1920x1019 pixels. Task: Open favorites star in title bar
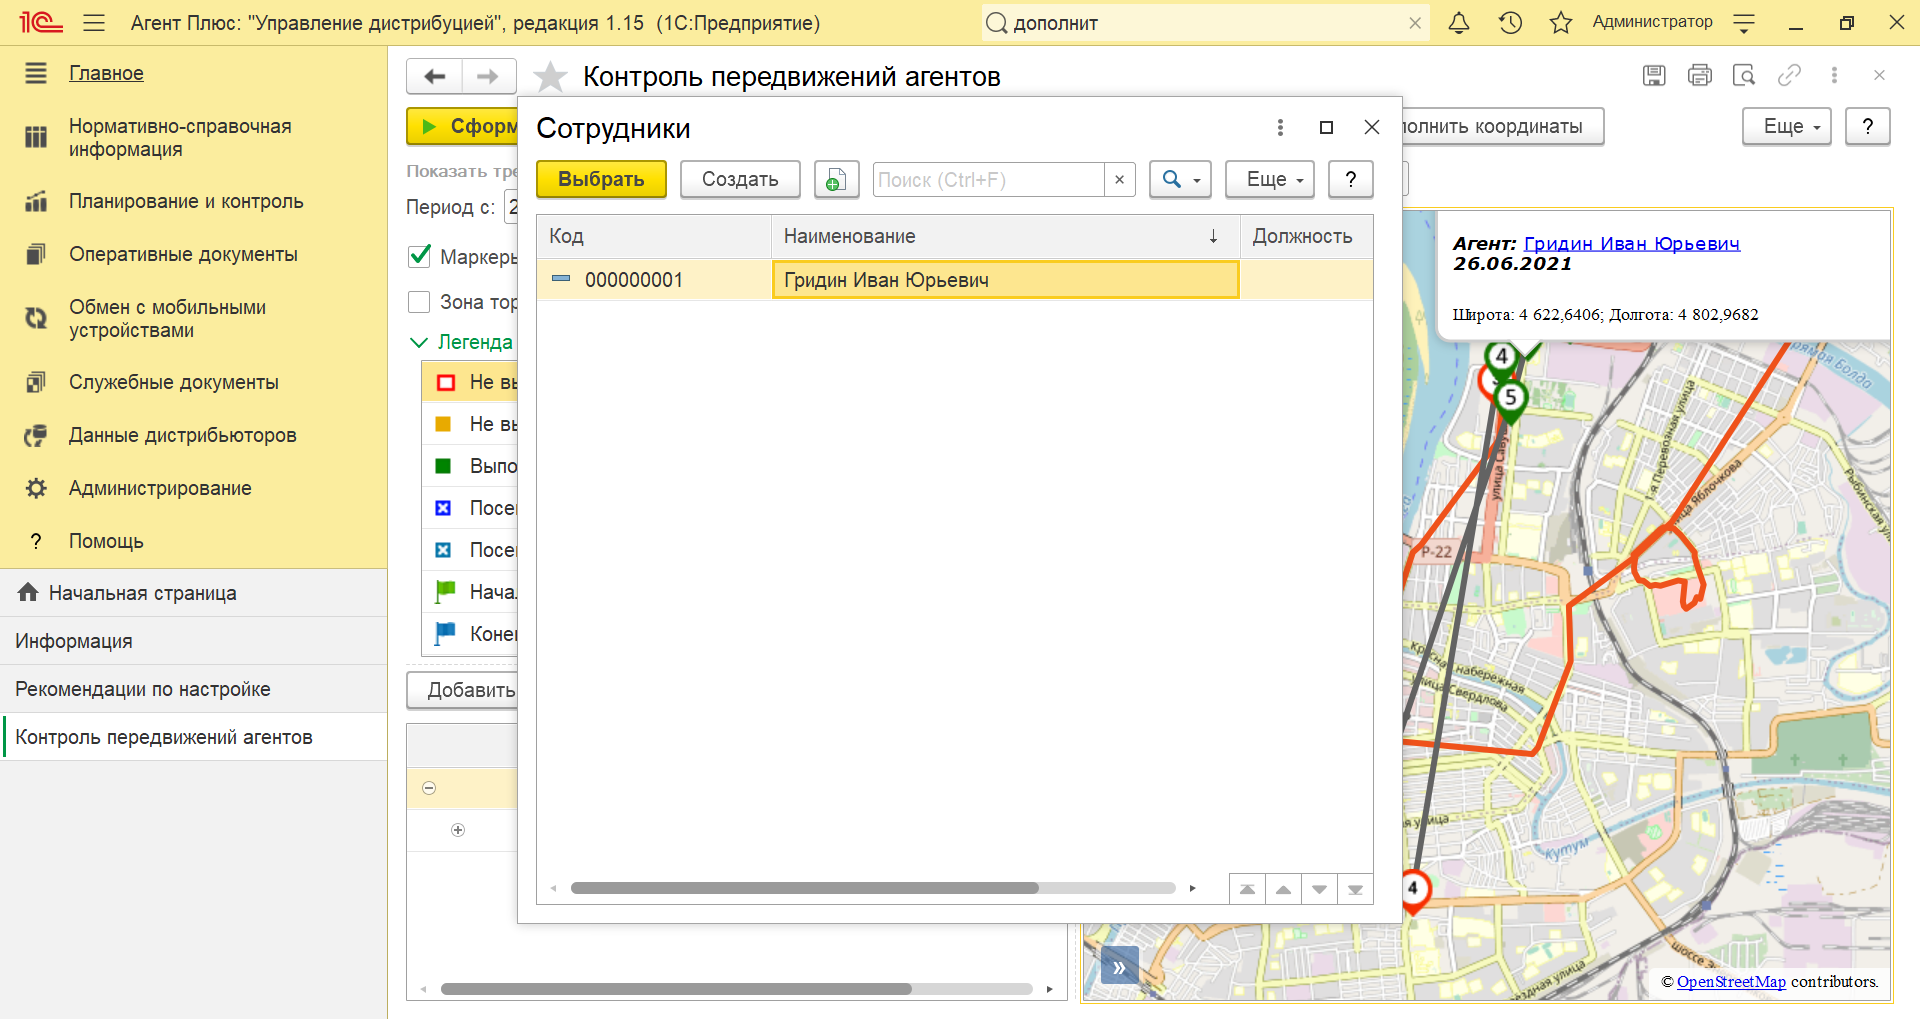click(1561, 22)
